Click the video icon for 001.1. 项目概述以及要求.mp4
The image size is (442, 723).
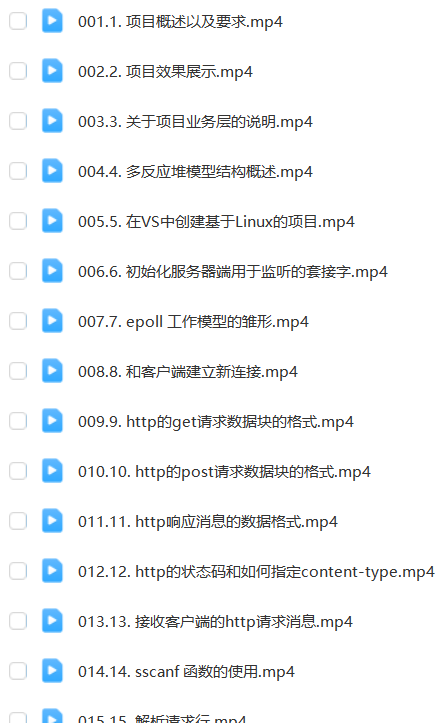click(52, 21)
